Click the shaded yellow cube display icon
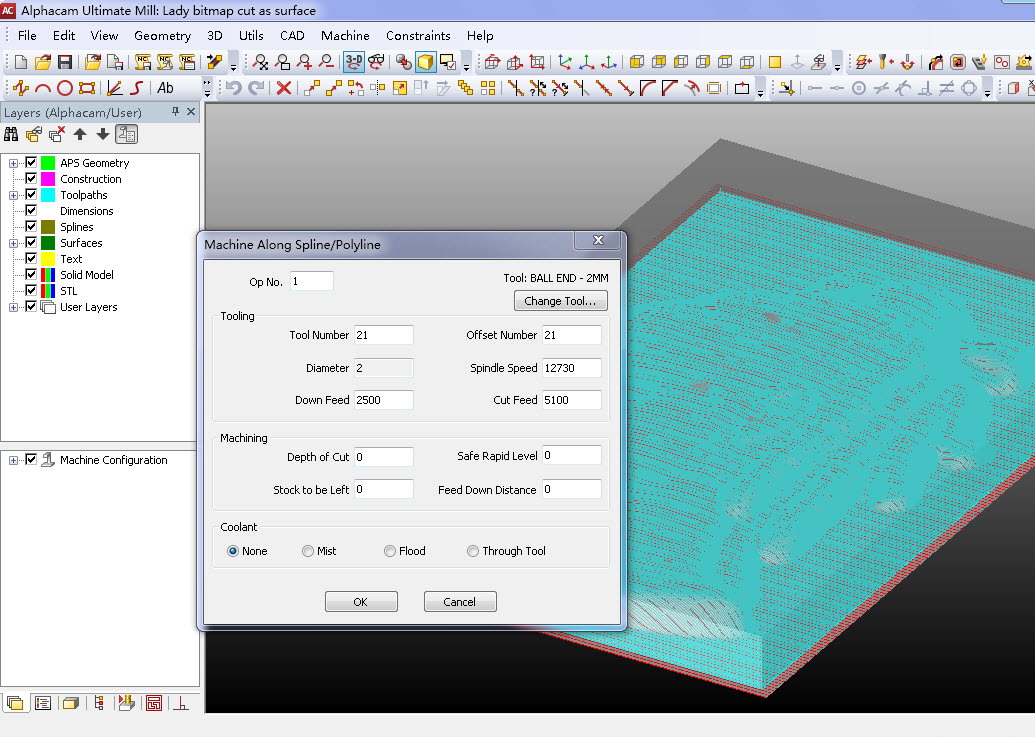Image resolution: width=1035 pixels, height=737 pixels. (x=426, y=62)
